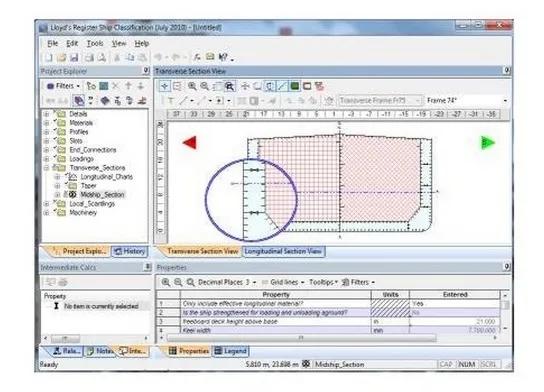Click the zoom in magnifier in section toolbar
The height and width of the screenshot is (392, 544).
(192, 86)
